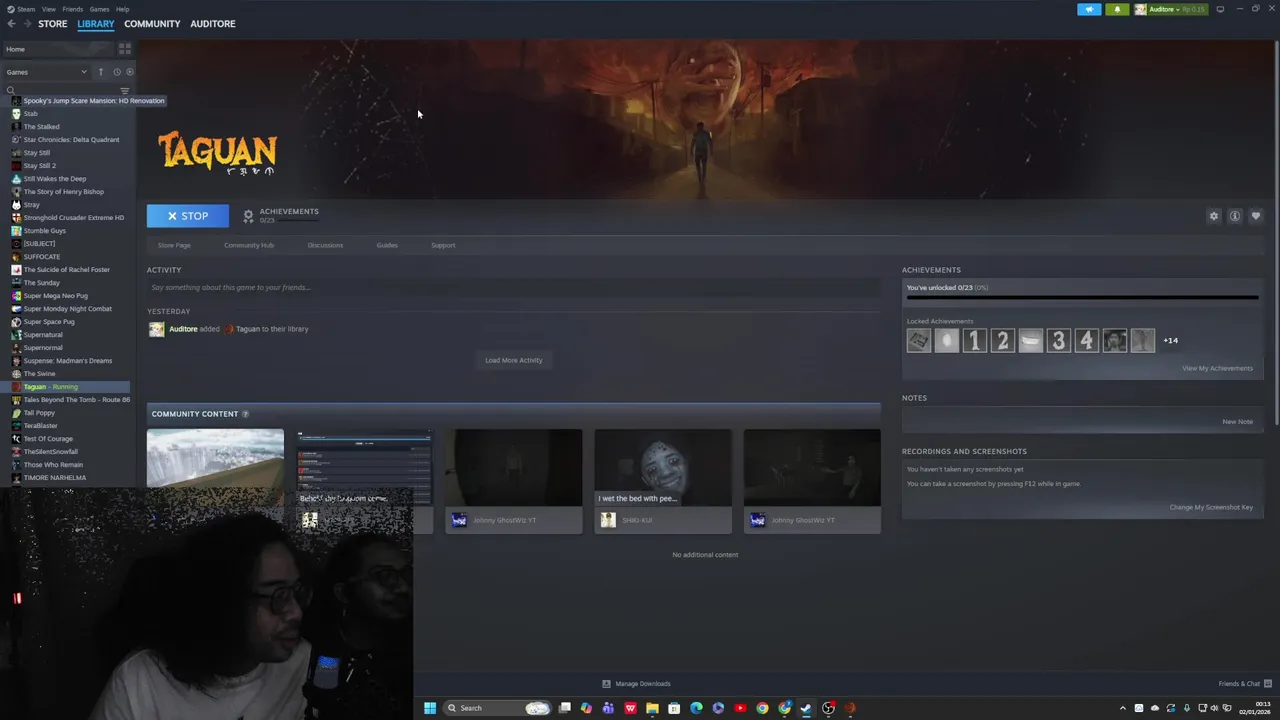This screenshot has height=720, width=1280.
Task: Open the announcements megaphone button
Action: point(1089,9)
